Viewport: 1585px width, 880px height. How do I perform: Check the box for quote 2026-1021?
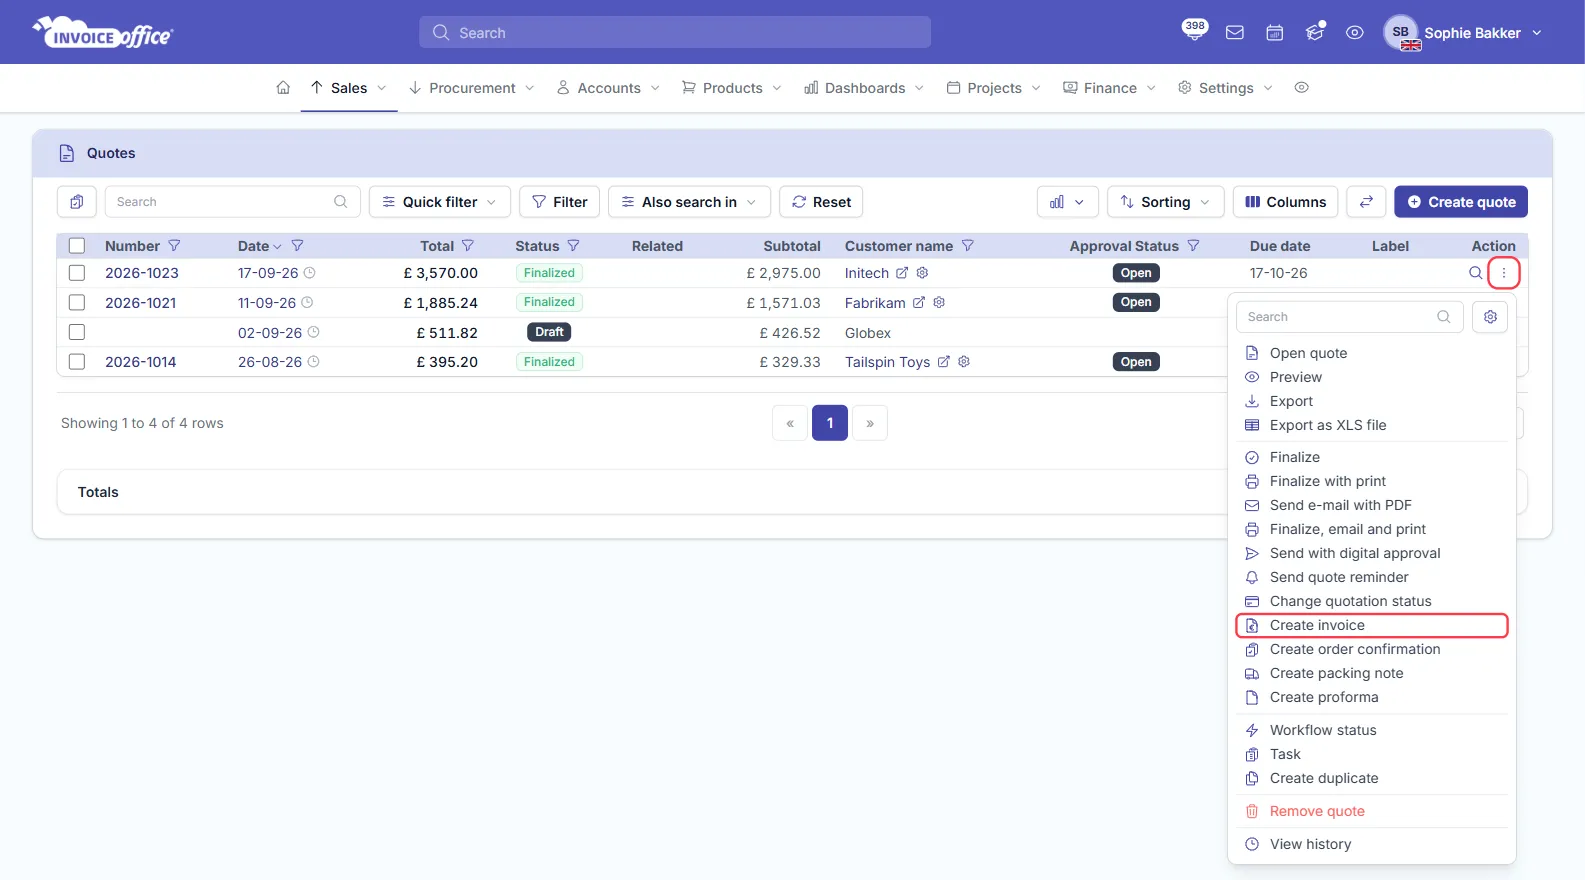77,302
